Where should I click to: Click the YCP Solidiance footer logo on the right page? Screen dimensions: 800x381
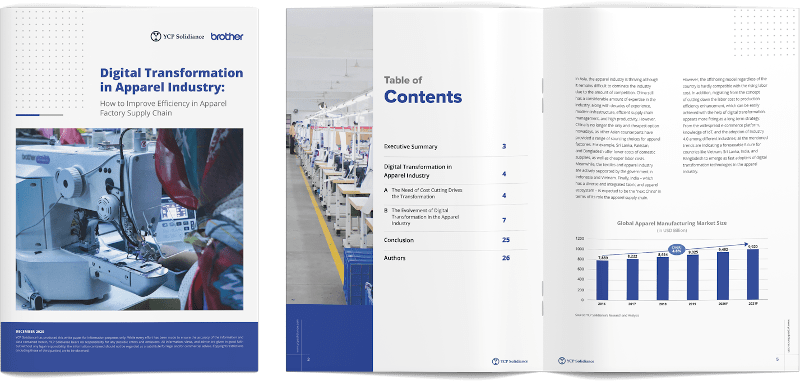coord(576,361)
